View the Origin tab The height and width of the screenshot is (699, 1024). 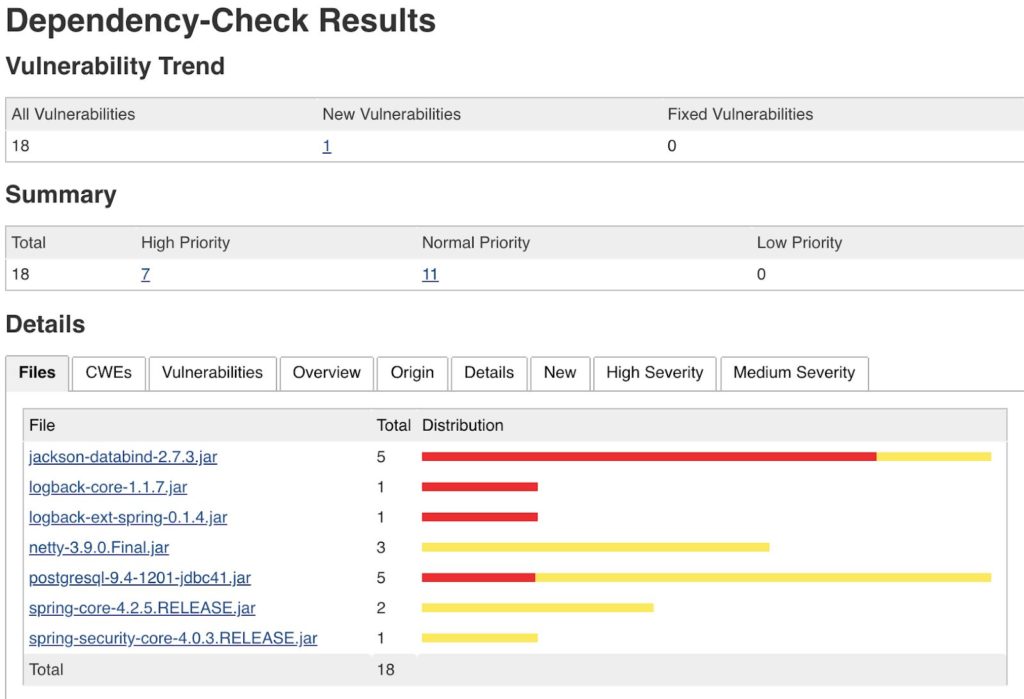pos(412,373)
